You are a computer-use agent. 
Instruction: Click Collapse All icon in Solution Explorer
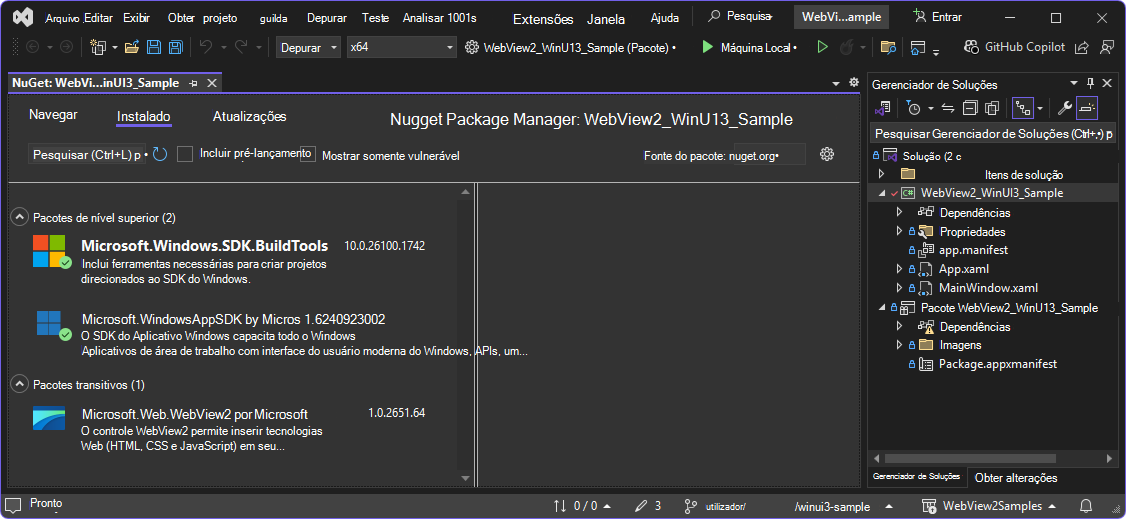tap(970, 108)
